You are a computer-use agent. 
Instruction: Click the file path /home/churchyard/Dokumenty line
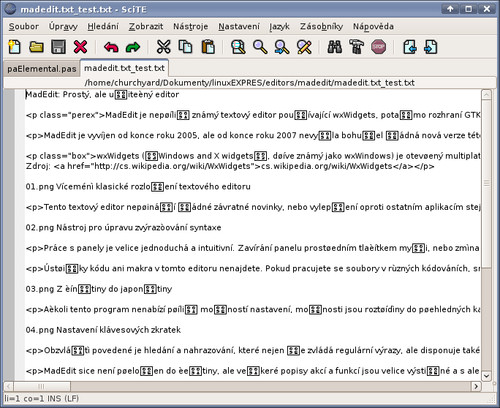(249, 83)
